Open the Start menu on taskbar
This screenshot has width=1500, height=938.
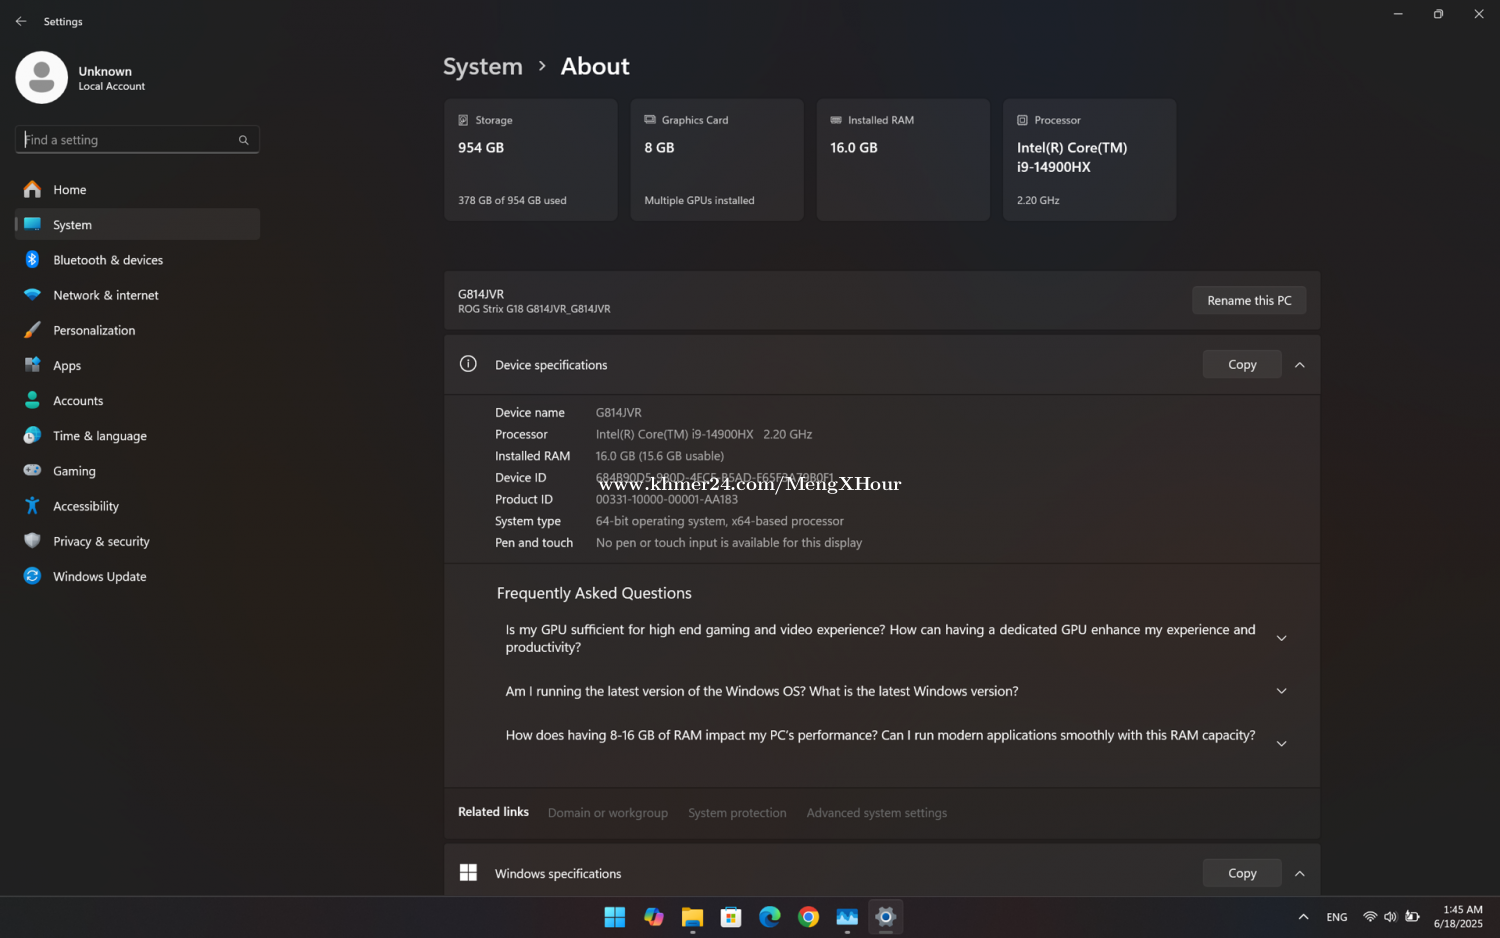615,917
